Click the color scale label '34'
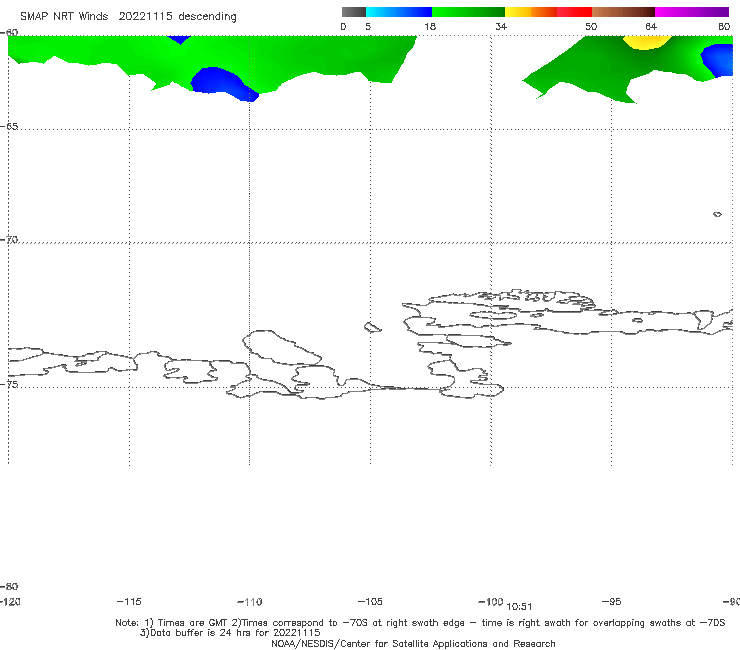Image resolution: width=740 pixels, height=650 pixels. point(501,26)
